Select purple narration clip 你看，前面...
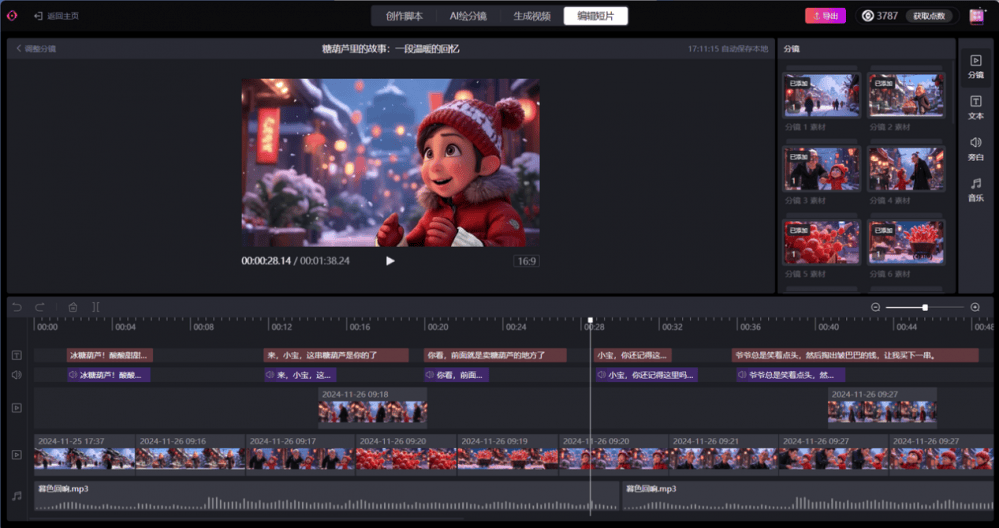This screenshot has width=999, height=528. pos(456,375)
